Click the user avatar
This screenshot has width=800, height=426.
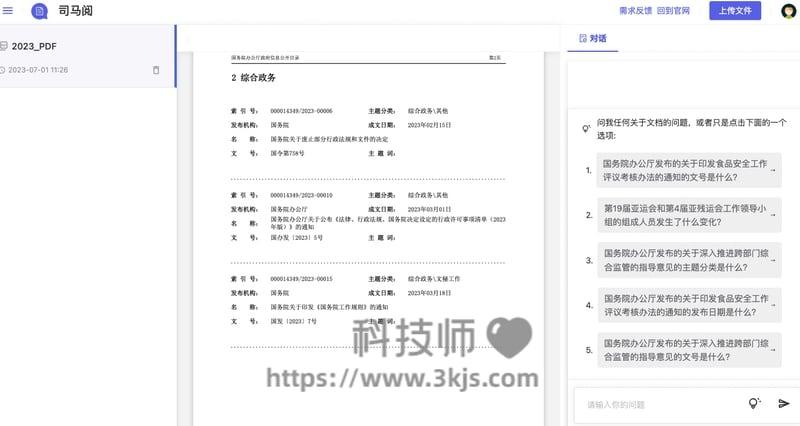(x=789, y=11)
